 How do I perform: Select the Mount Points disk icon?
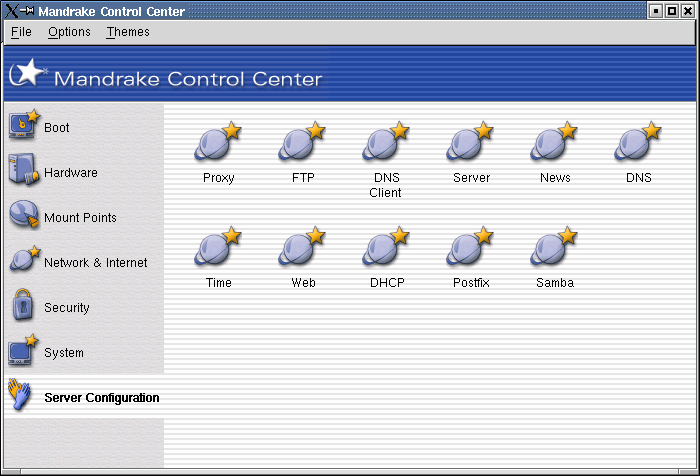click(24, 215)
